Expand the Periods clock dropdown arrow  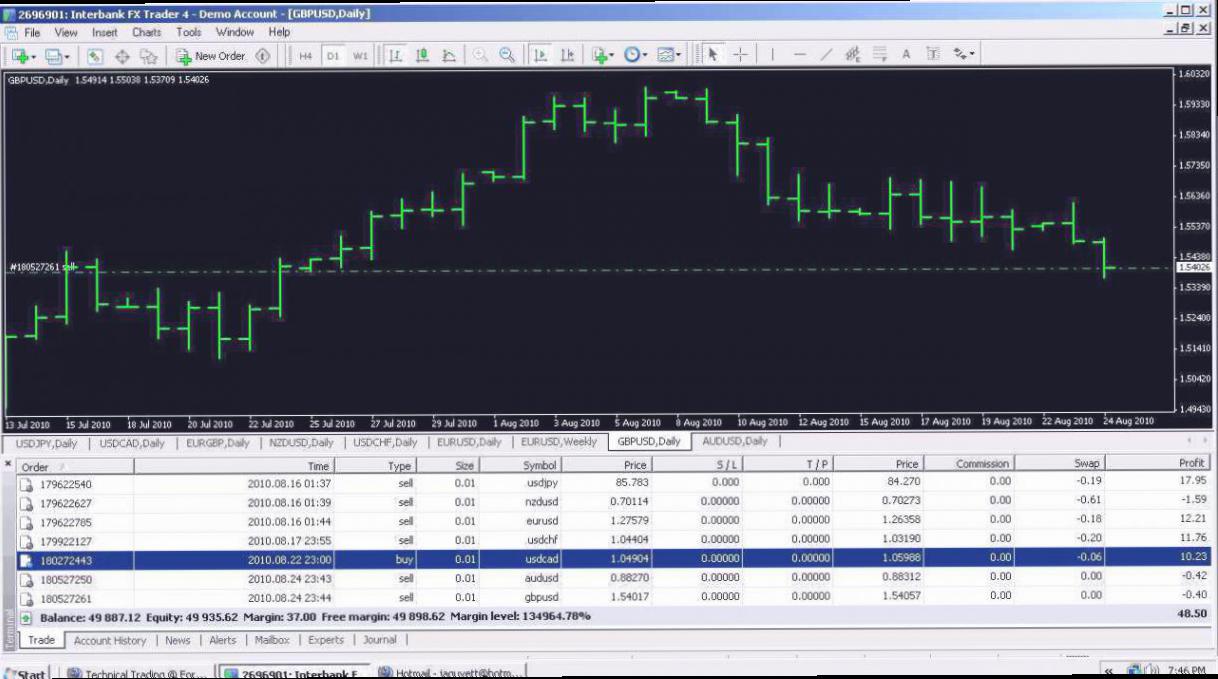[646, 56]
